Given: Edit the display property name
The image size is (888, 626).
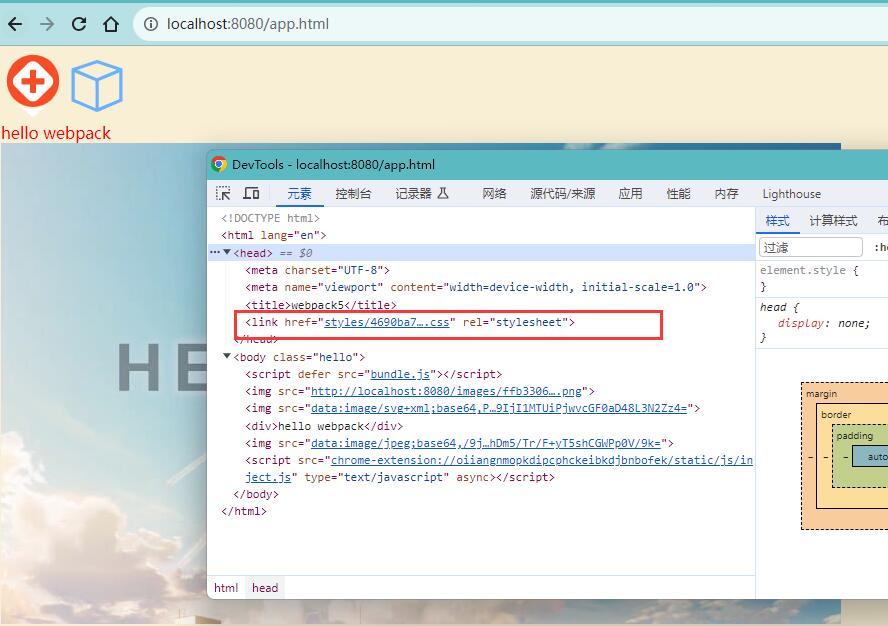Looking at the screenshot, I should [x=800, y=323].
